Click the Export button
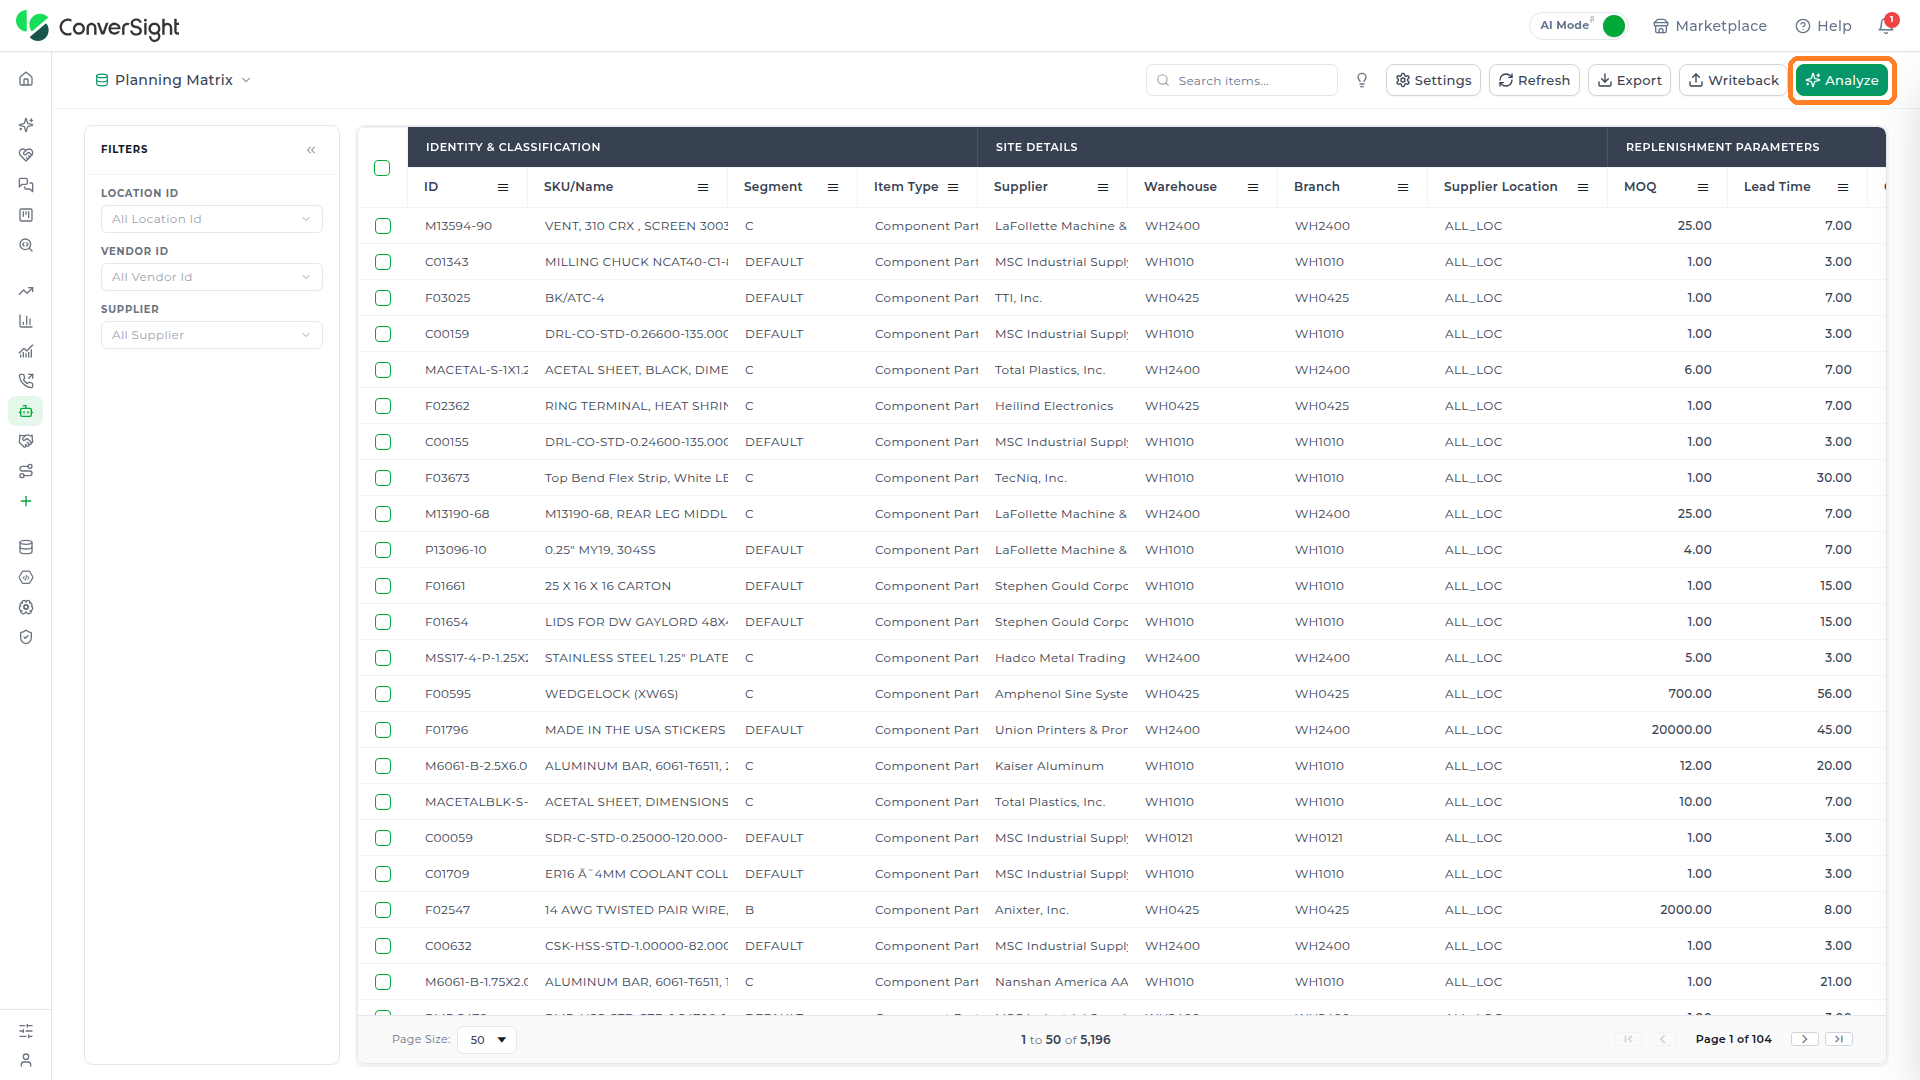 tap(1629, 80)
